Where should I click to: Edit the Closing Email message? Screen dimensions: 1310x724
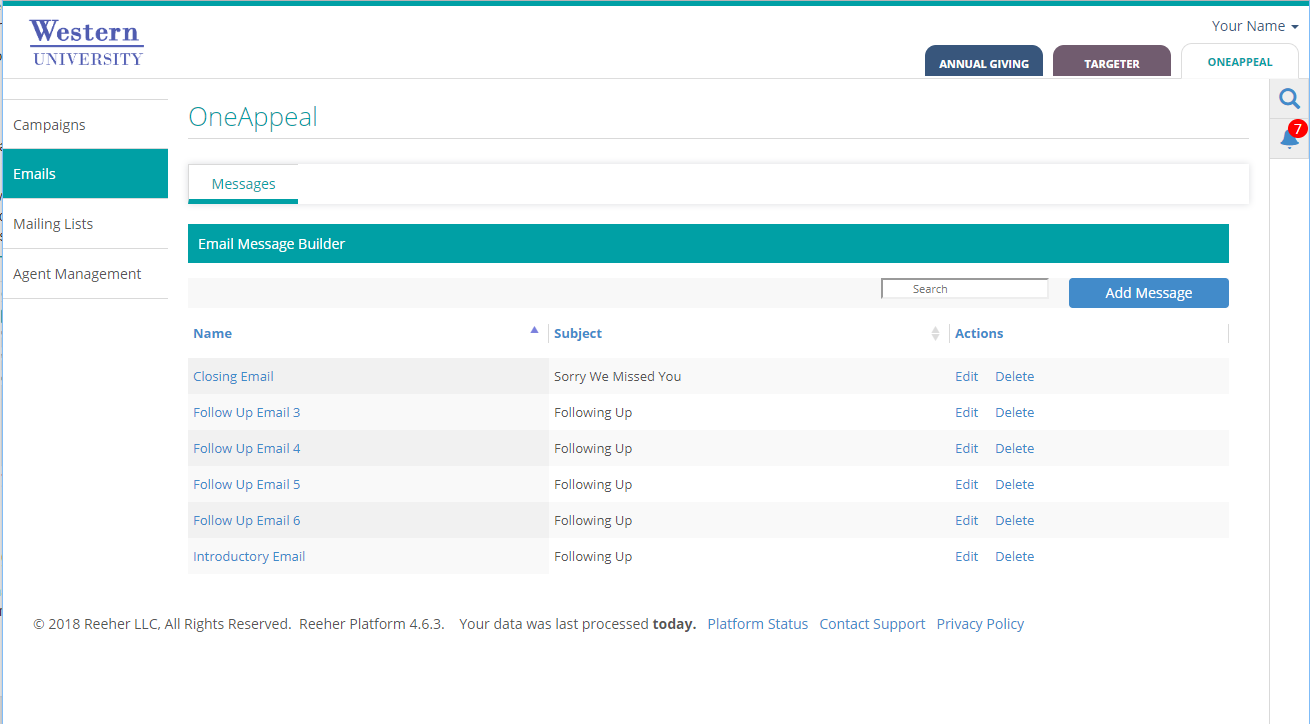pyautogui.click(x=965, y=375)
